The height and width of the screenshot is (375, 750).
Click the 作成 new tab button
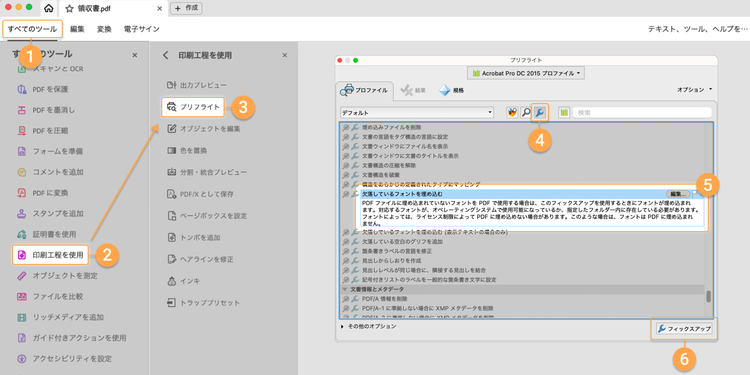[186, 8]
